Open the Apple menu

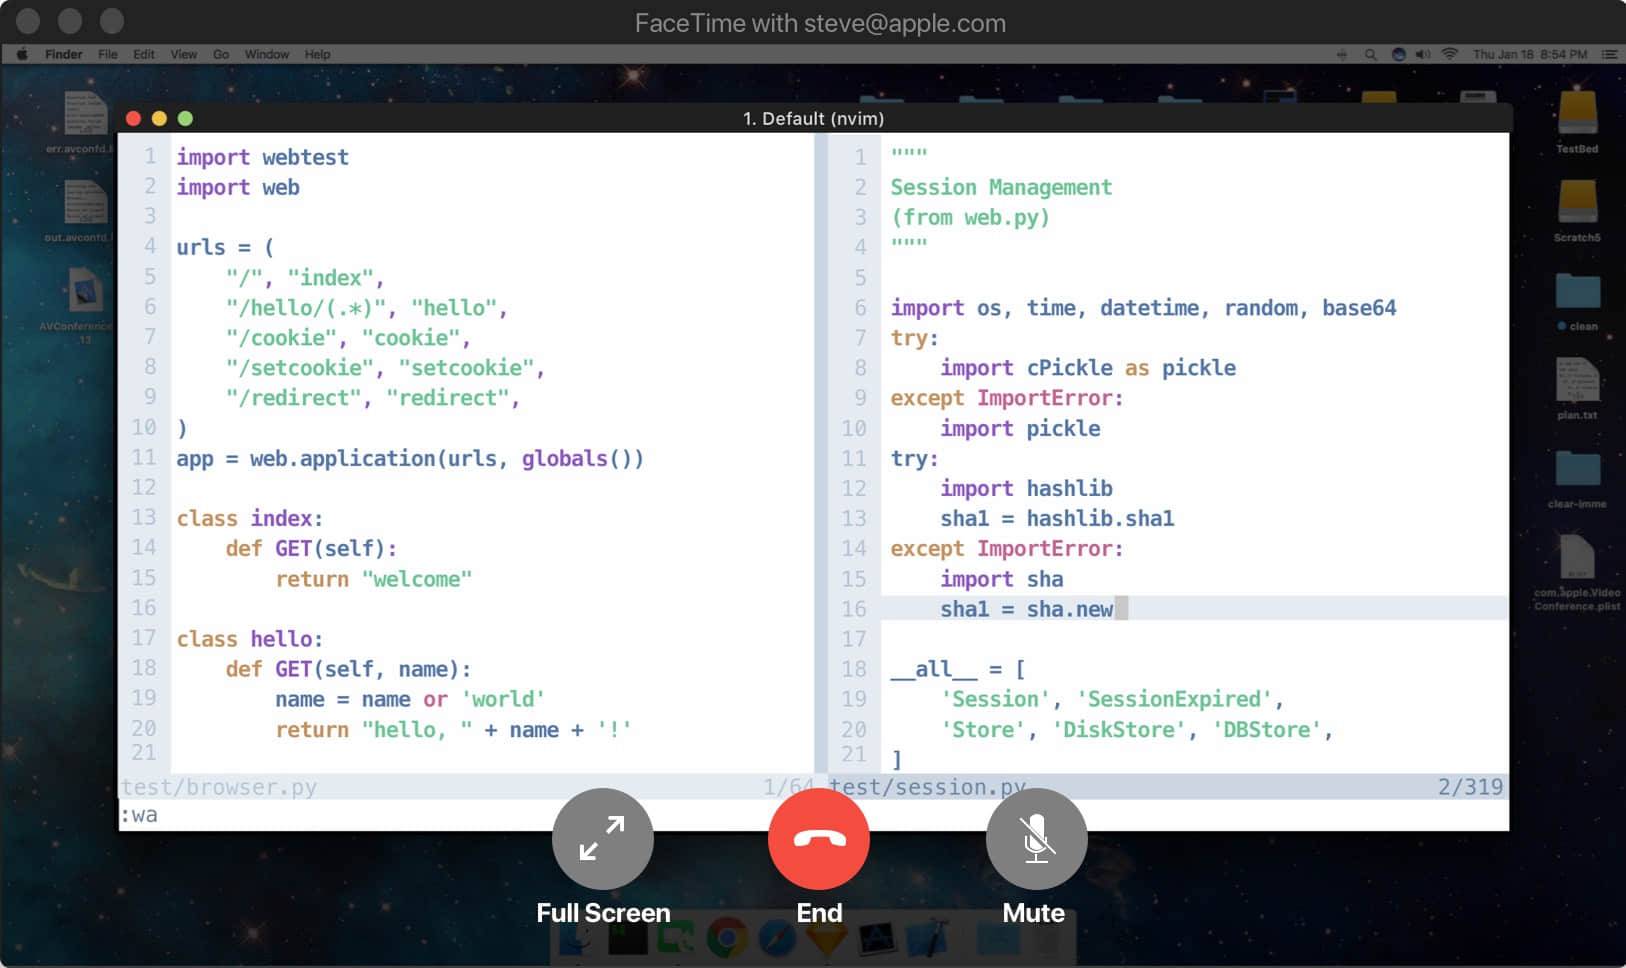[22, 54]
